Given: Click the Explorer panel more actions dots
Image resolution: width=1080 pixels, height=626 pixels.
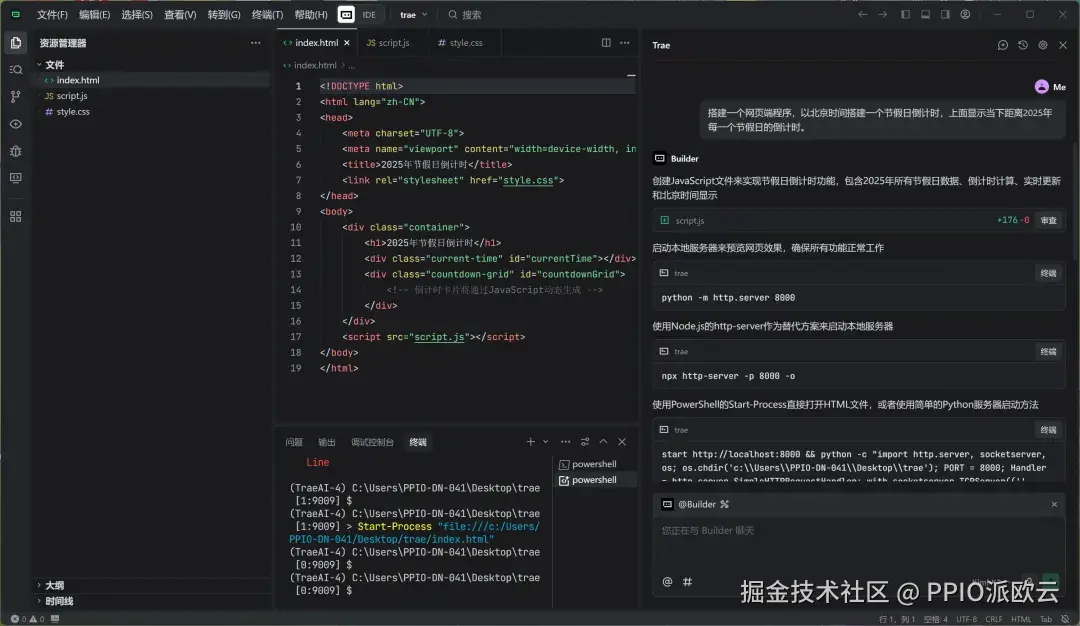Looking at the screenshot, I should [x=256, y=43].
